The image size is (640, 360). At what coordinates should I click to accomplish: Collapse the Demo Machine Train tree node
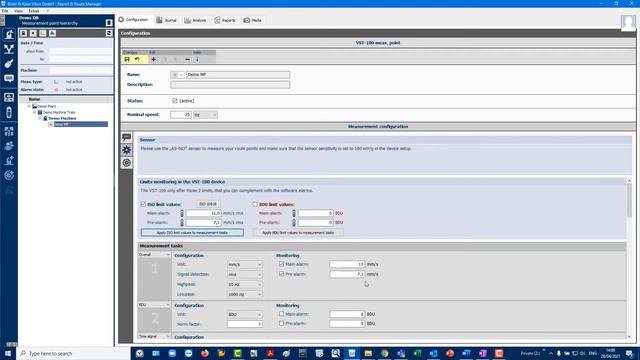pos(35,112)
